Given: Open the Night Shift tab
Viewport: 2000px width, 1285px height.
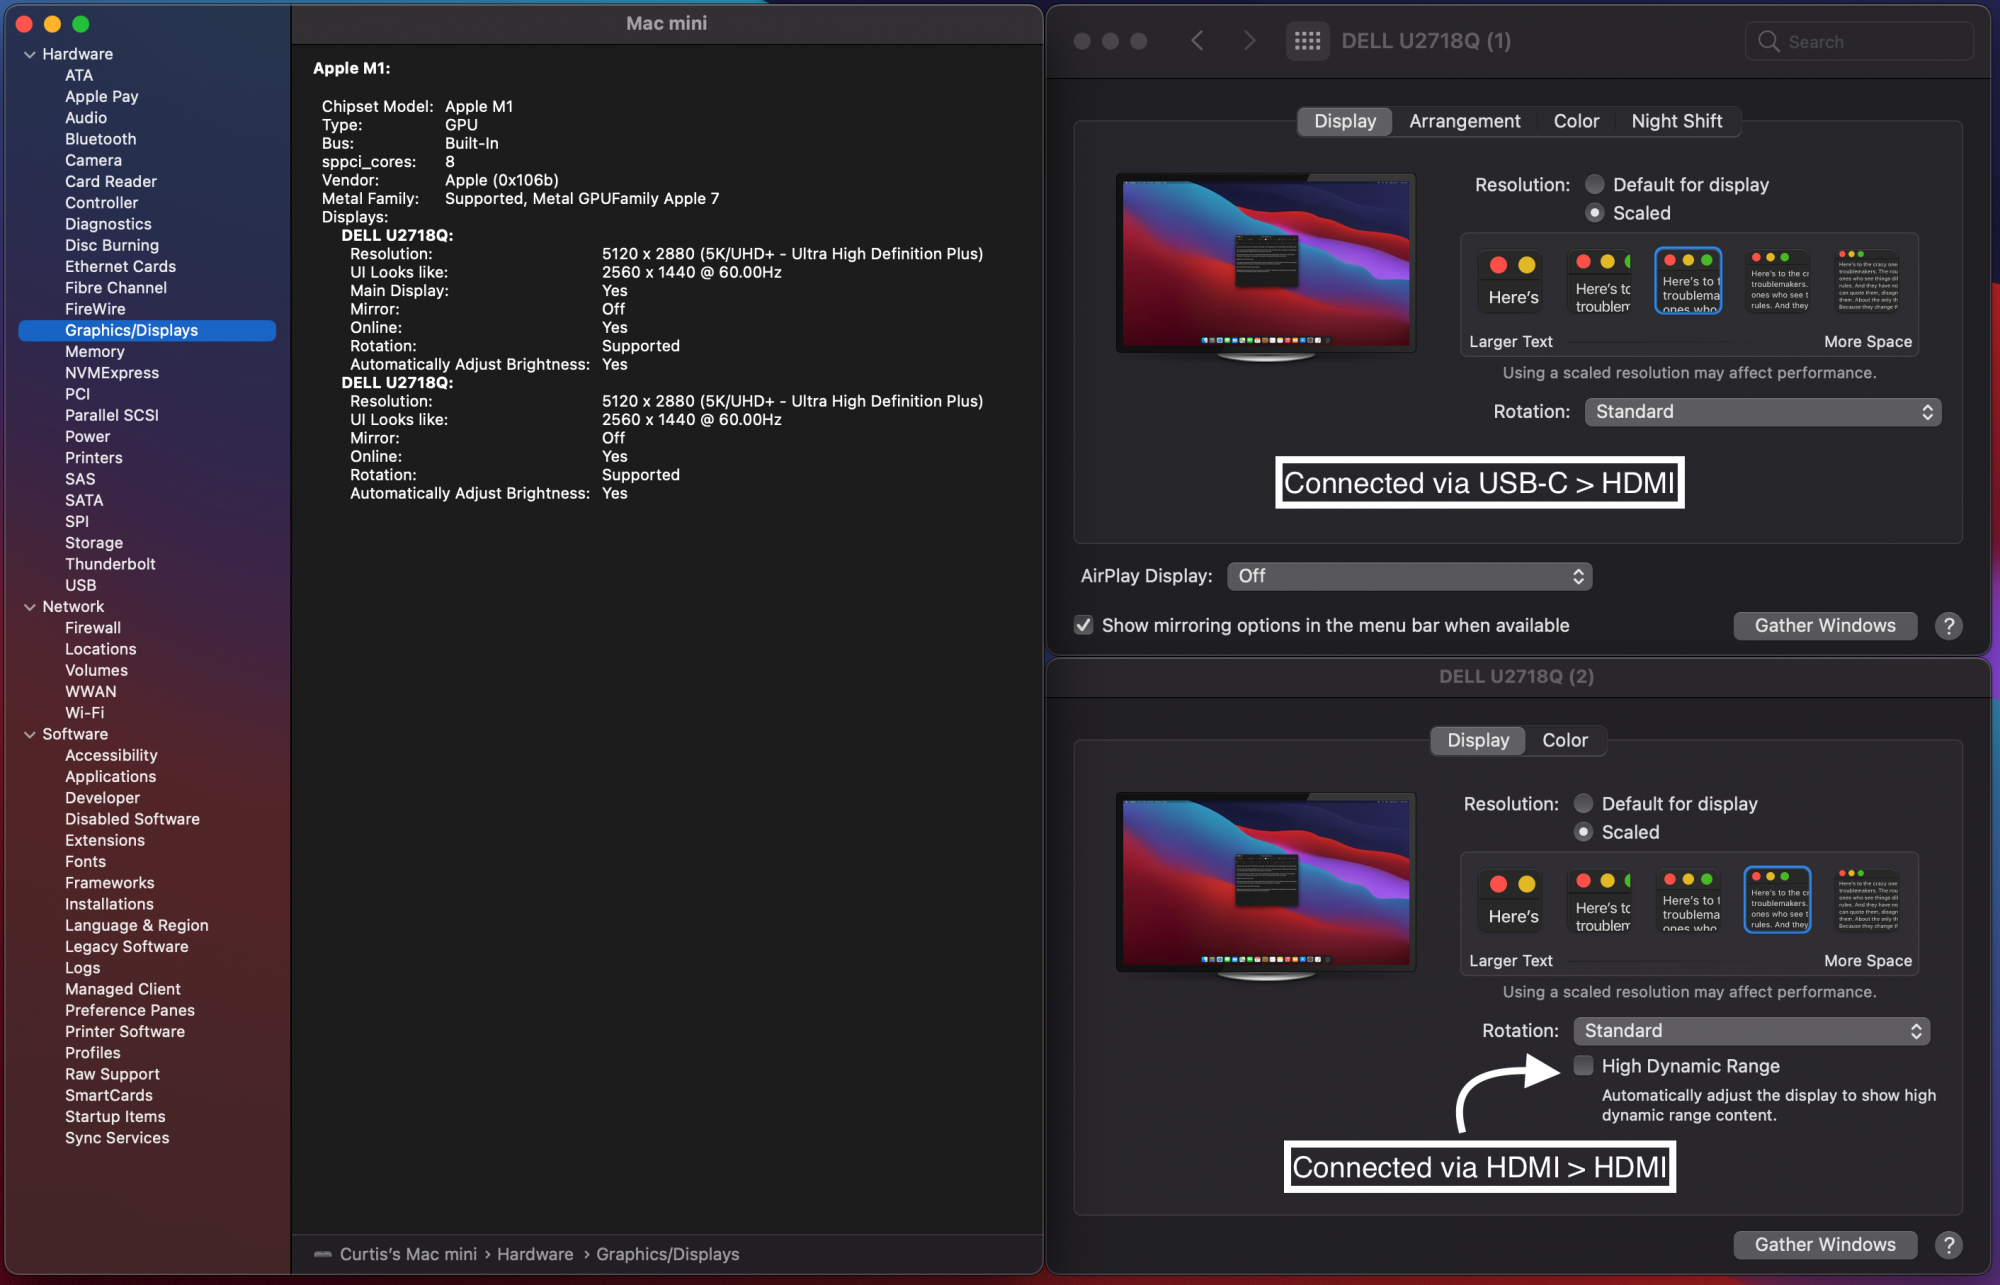Looking at the screenshot, I should pos(1676,121).
